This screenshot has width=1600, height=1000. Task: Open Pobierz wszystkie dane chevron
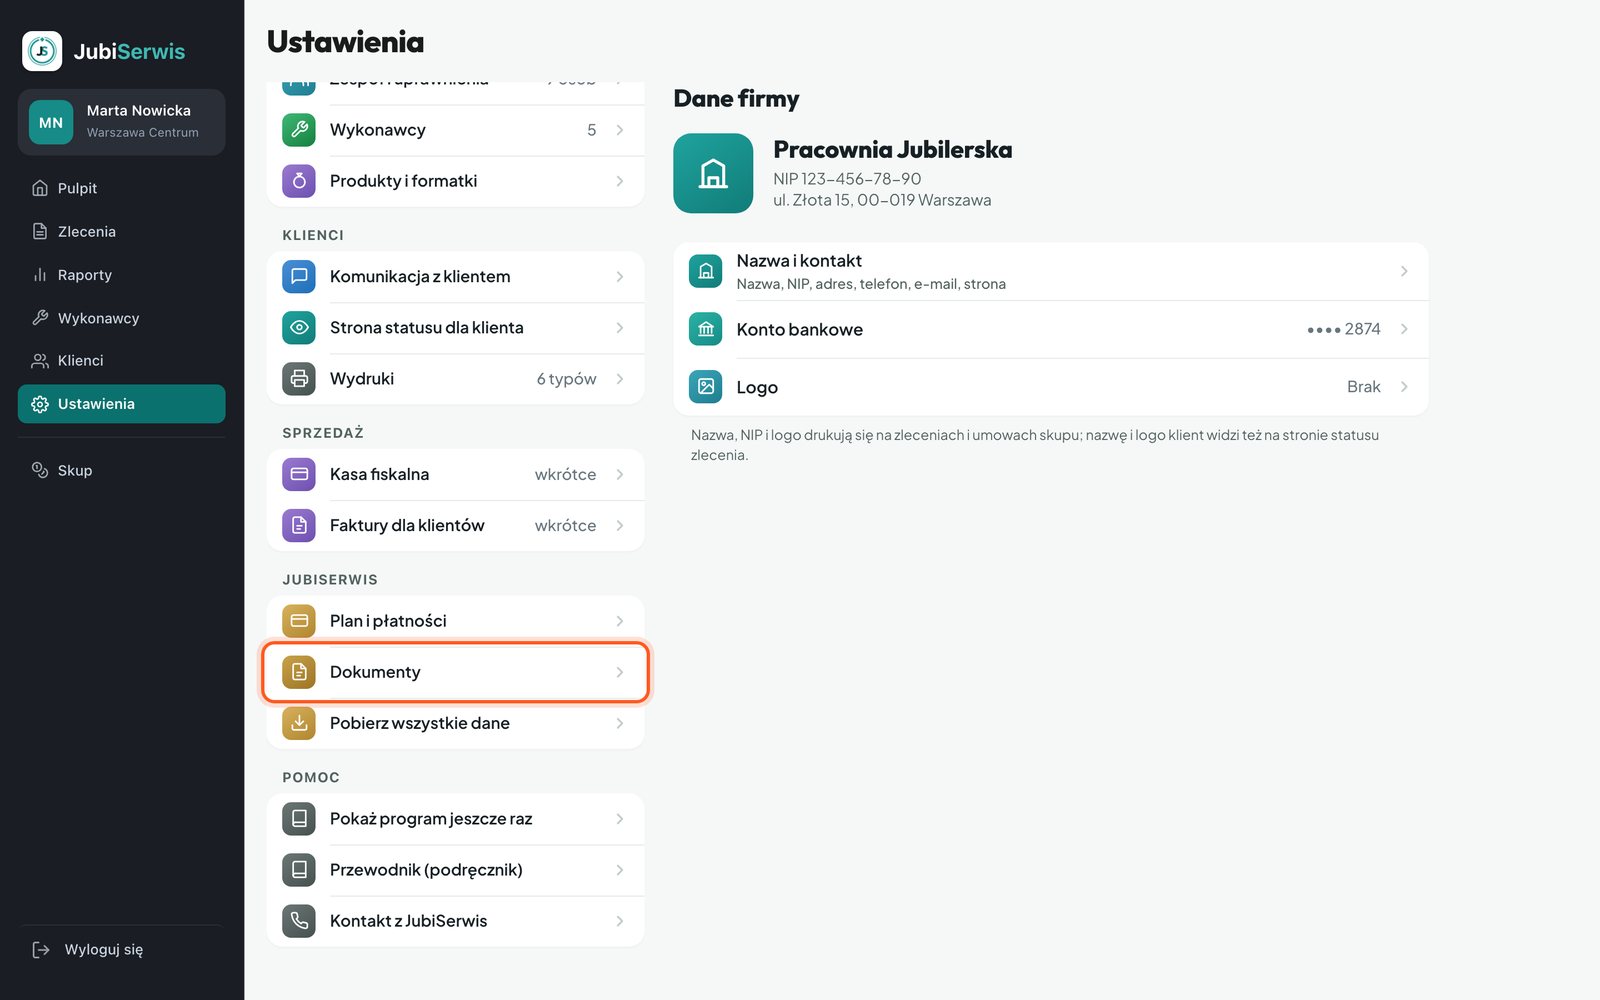coord(620,723)
